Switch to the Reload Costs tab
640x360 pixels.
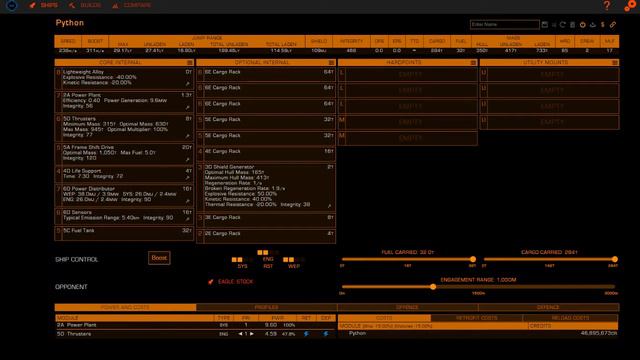pyautogui.click(x=570, y=318)
